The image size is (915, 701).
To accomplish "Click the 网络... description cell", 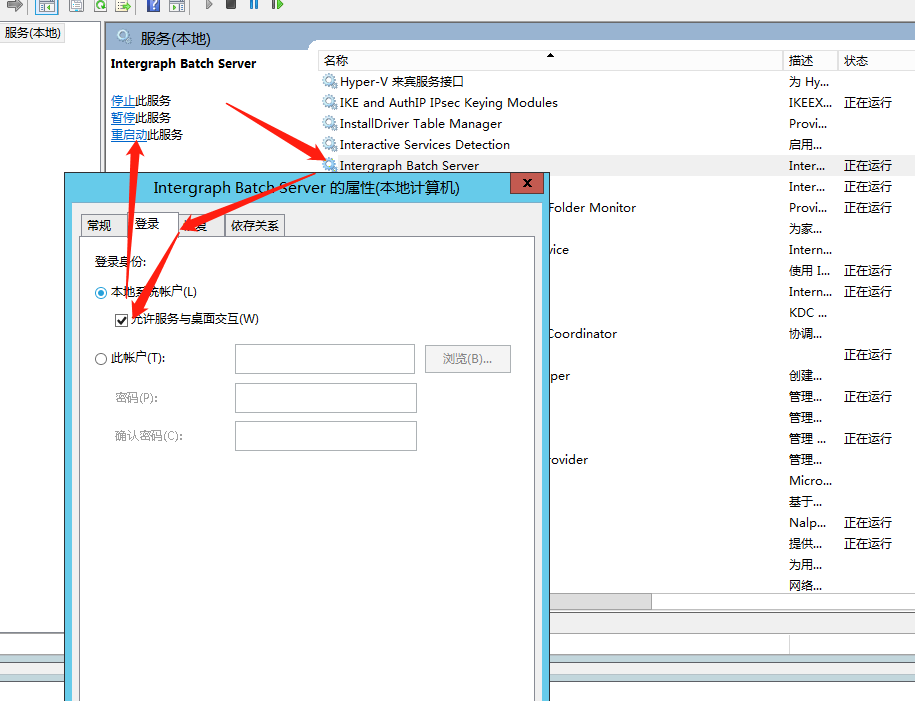I will point(805,586).
